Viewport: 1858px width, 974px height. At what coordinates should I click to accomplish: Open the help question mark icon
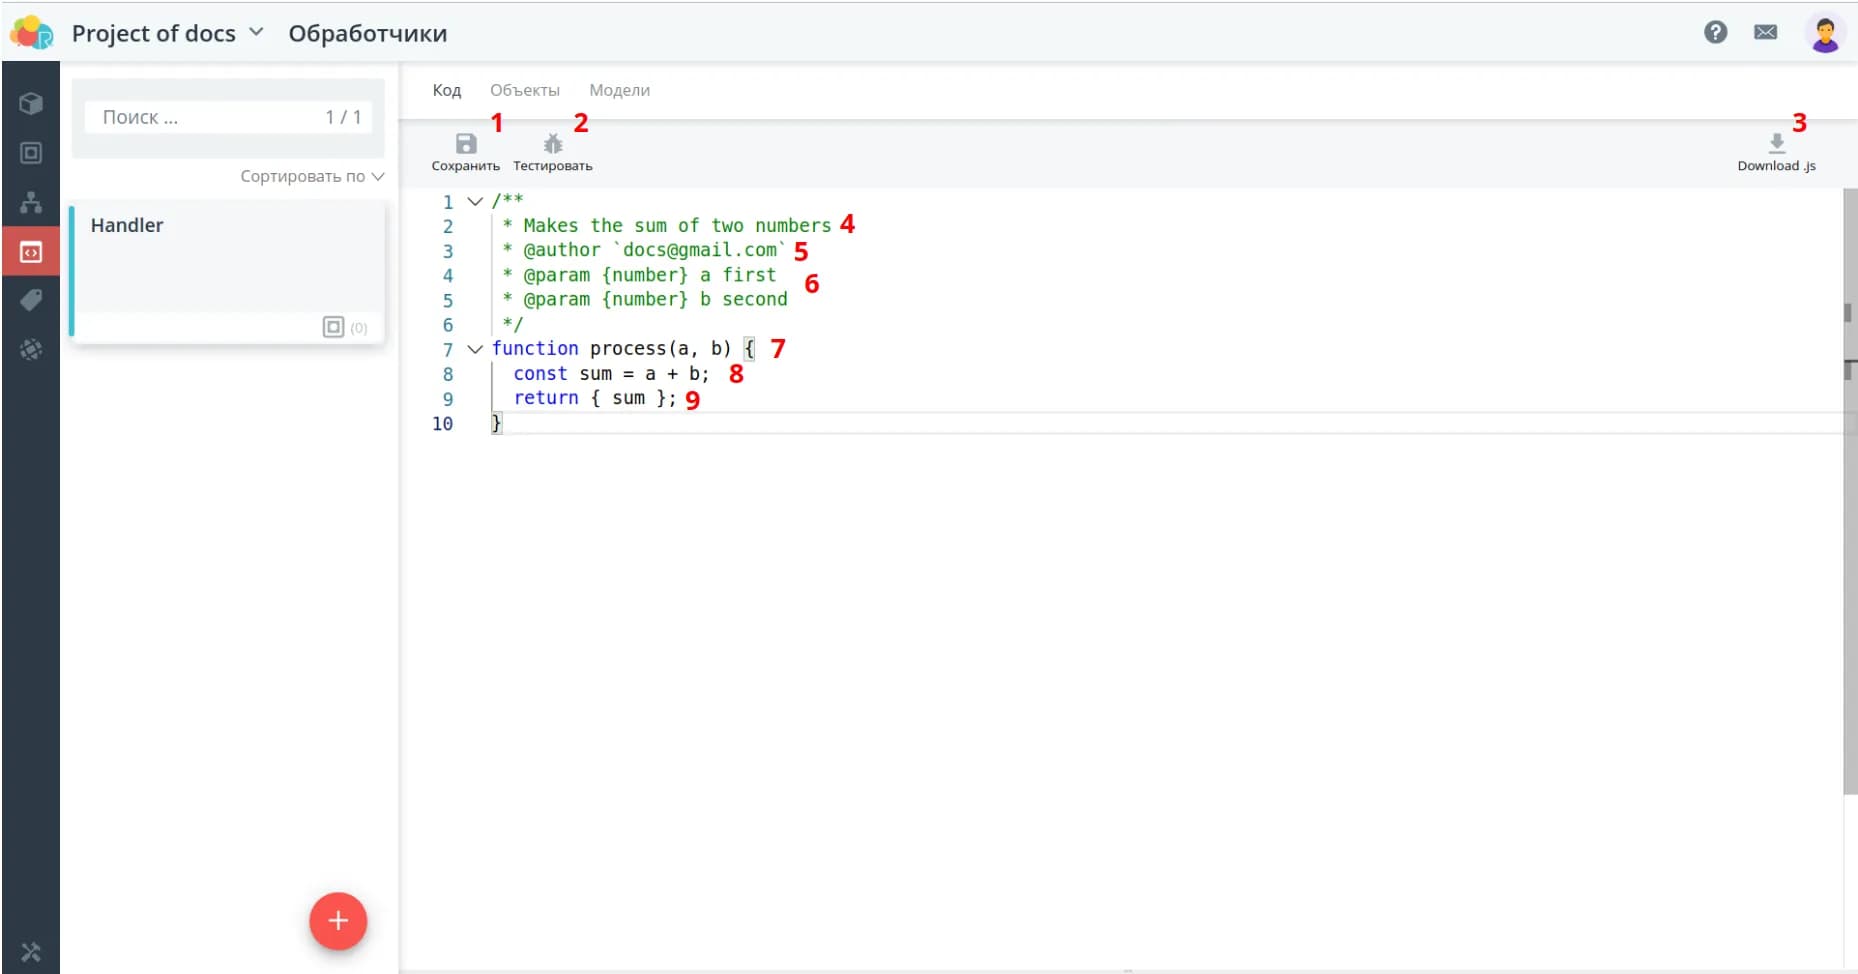coord(1715,32)
